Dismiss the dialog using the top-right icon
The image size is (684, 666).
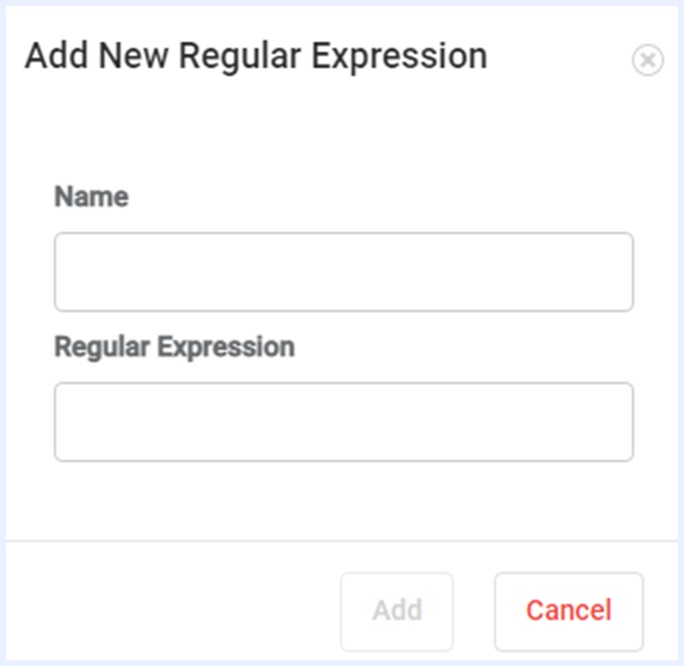tap(647, 61)
